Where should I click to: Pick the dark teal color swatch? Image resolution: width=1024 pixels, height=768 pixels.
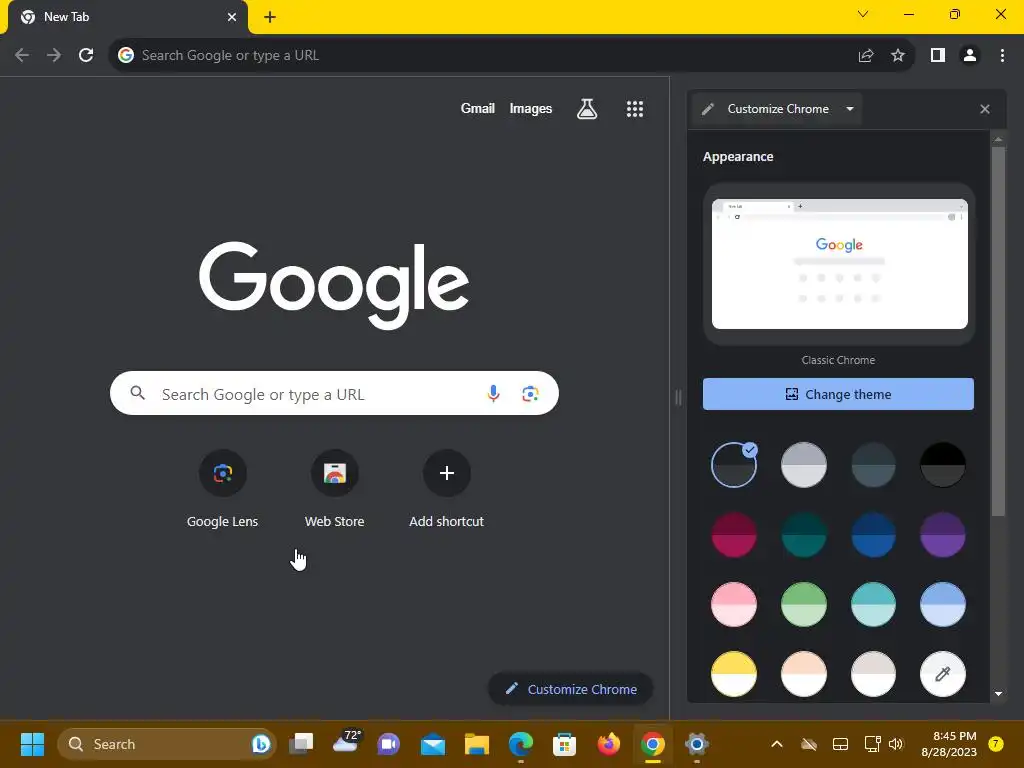point(803,535)
